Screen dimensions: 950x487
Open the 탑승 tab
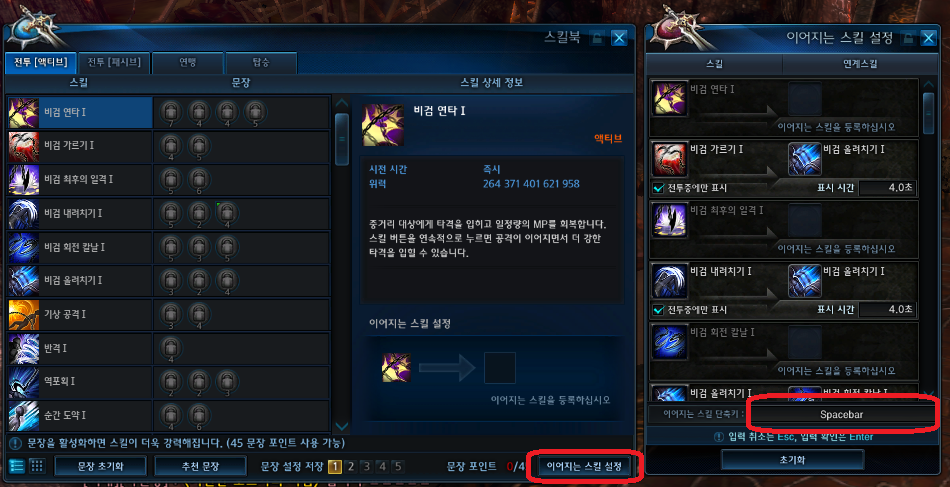tap(261, 62)
